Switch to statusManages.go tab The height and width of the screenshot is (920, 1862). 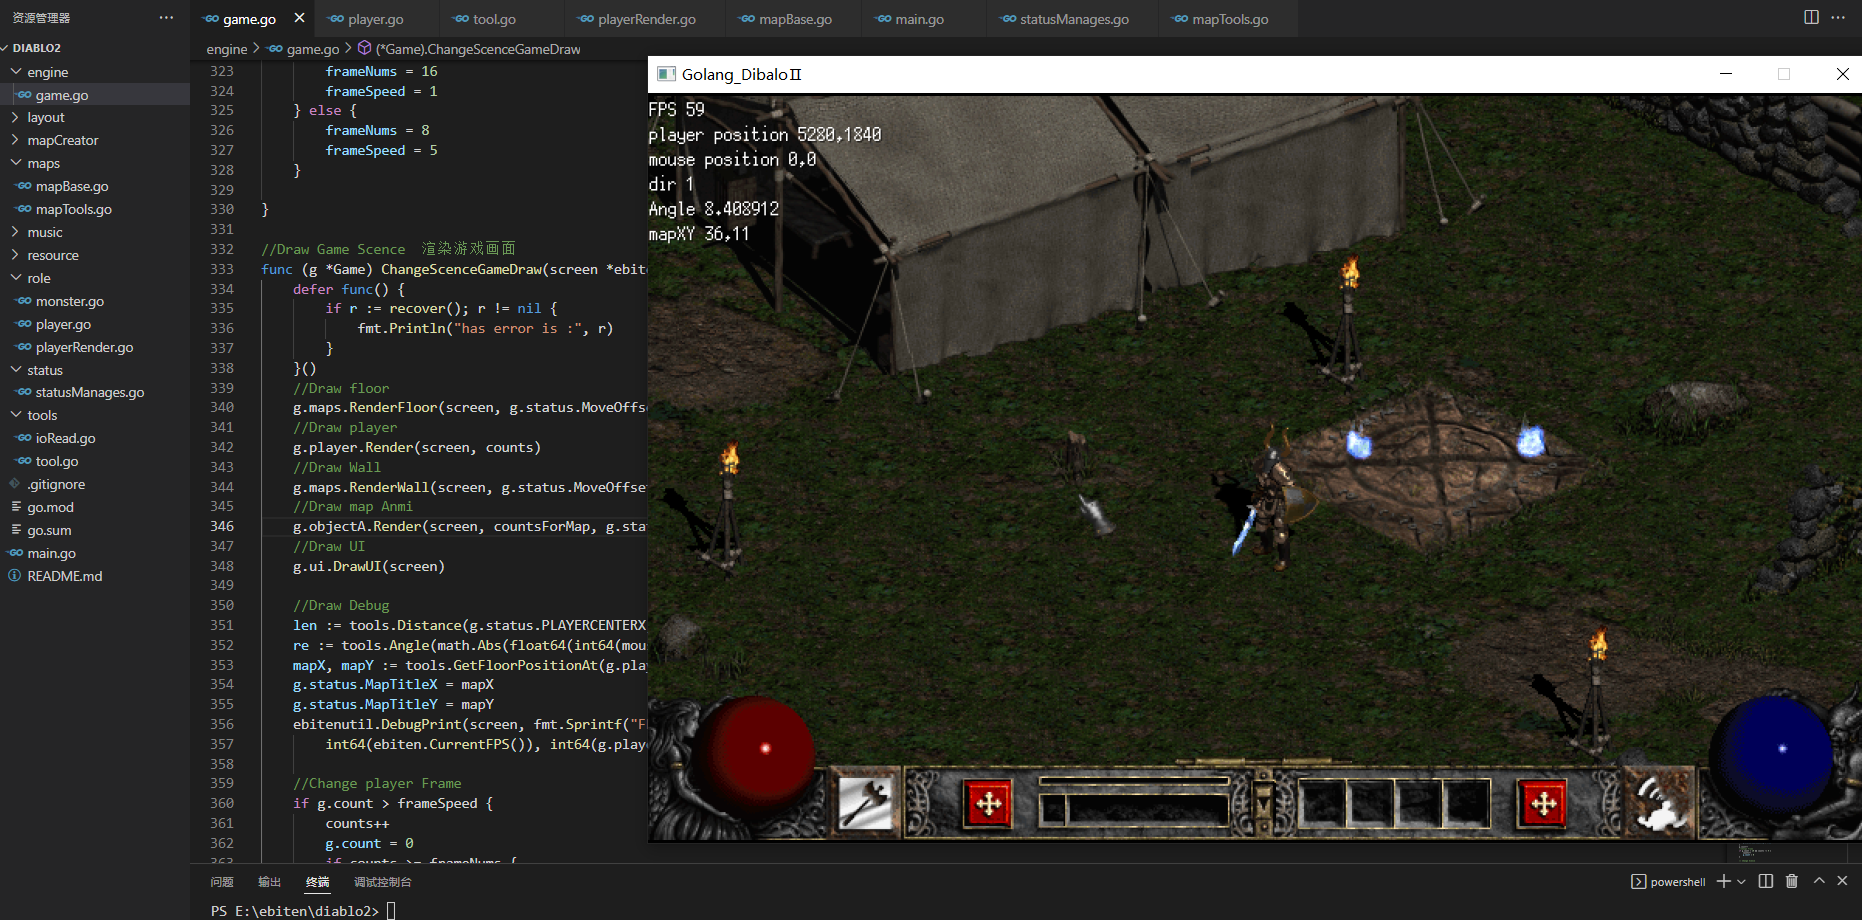[1074, 19]
